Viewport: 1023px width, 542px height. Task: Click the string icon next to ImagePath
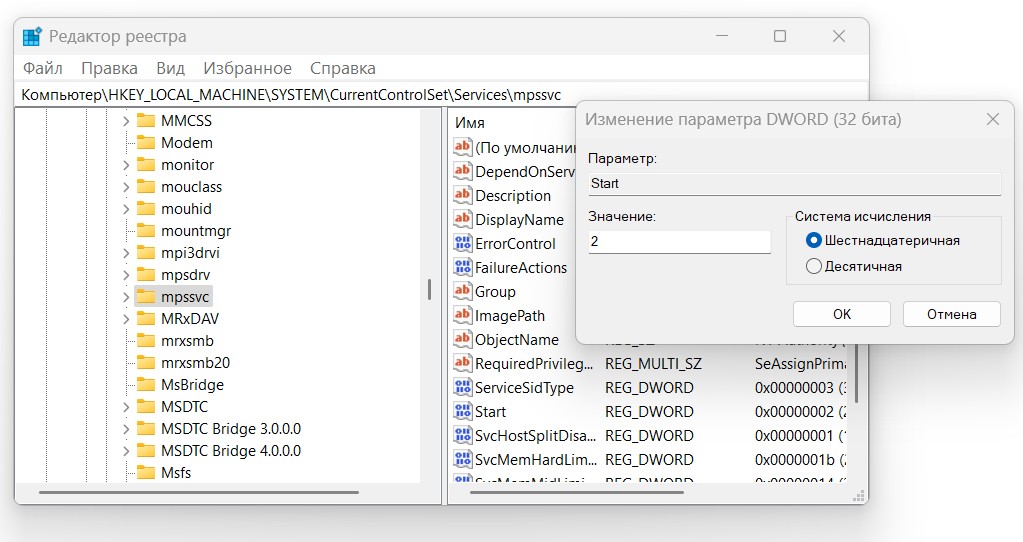click(463, 315)
